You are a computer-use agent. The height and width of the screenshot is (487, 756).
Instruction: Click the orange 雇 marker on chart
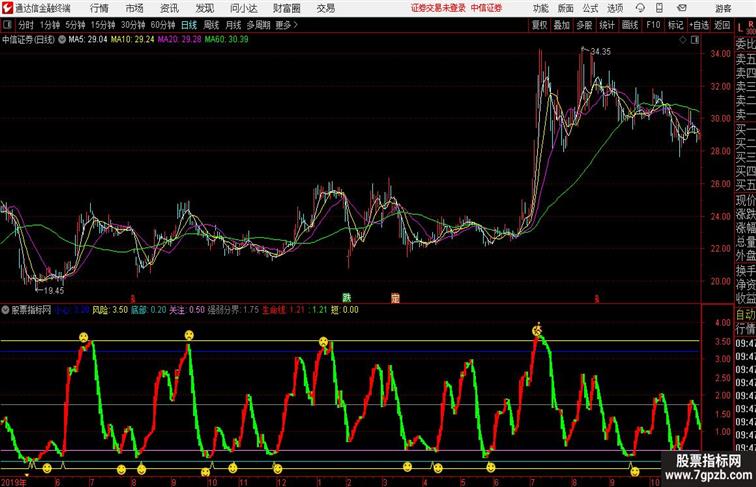click(x=395, y=298)
